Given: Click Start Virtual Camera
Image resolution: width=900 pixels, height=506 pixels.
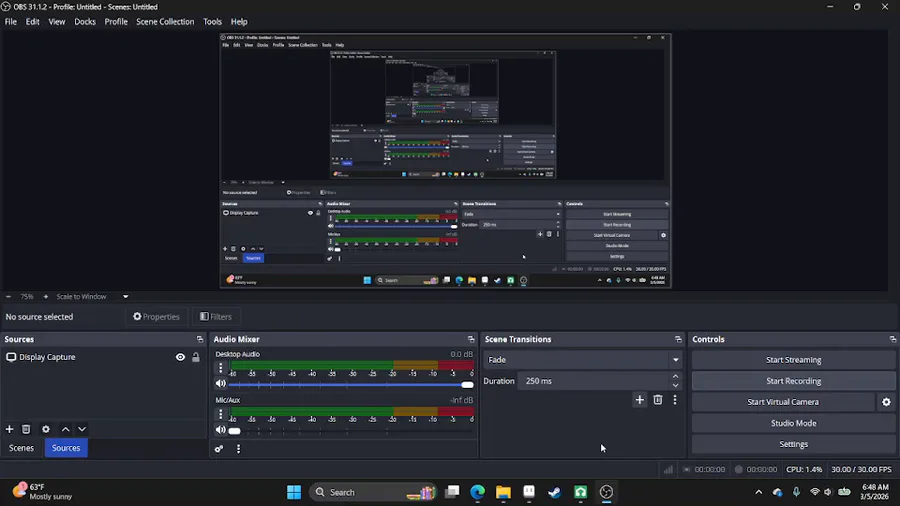Looking at the screenshot, I should (783, 402).
